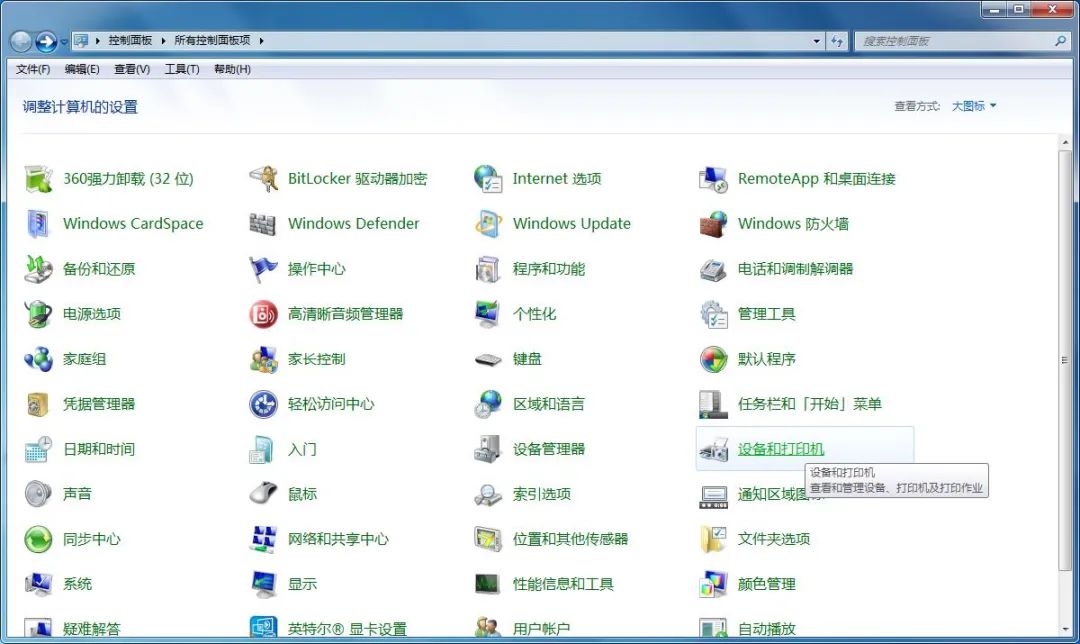The width and height of the screenshot is (1080, 644).
Task: Expand the arrow after 所有控制面板项 breadcrumb
Action: (x=262, y=41)
